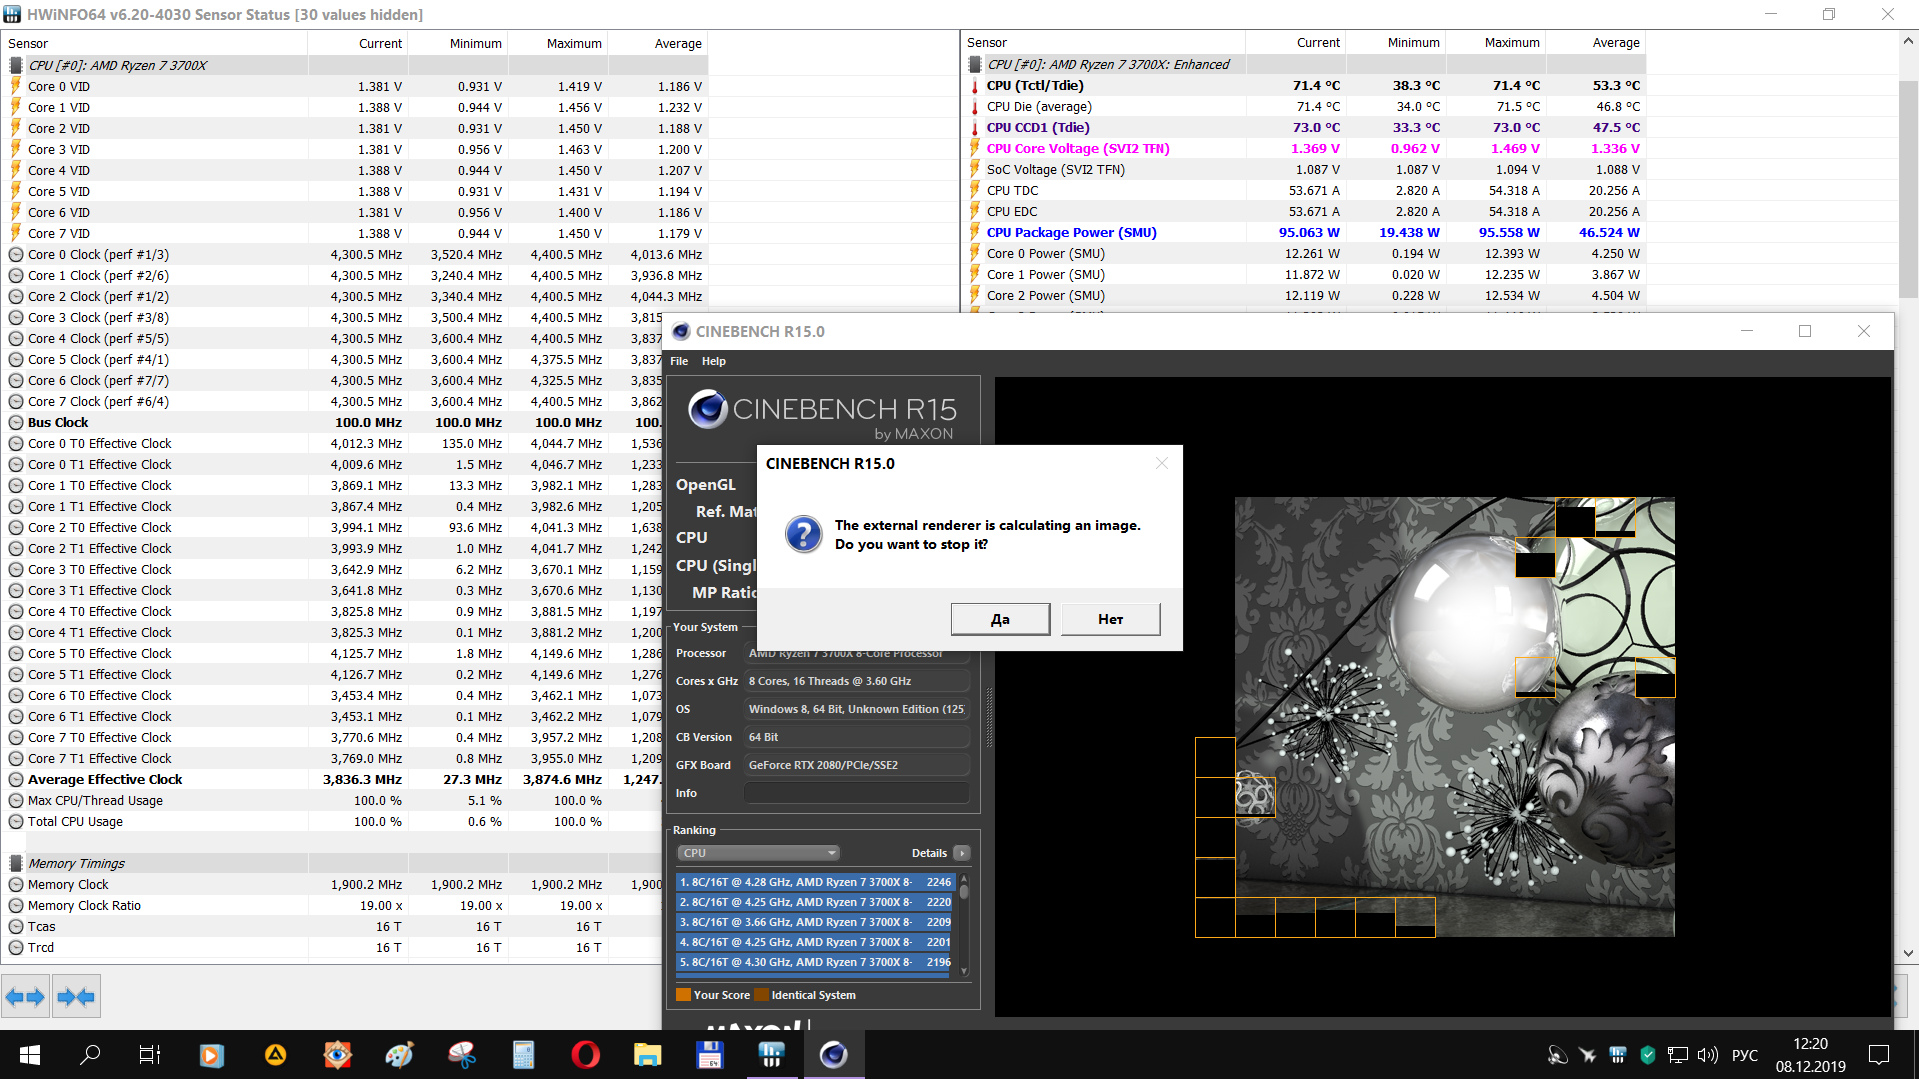Open the File menu in Cinebench

click(x=679, y=361)
